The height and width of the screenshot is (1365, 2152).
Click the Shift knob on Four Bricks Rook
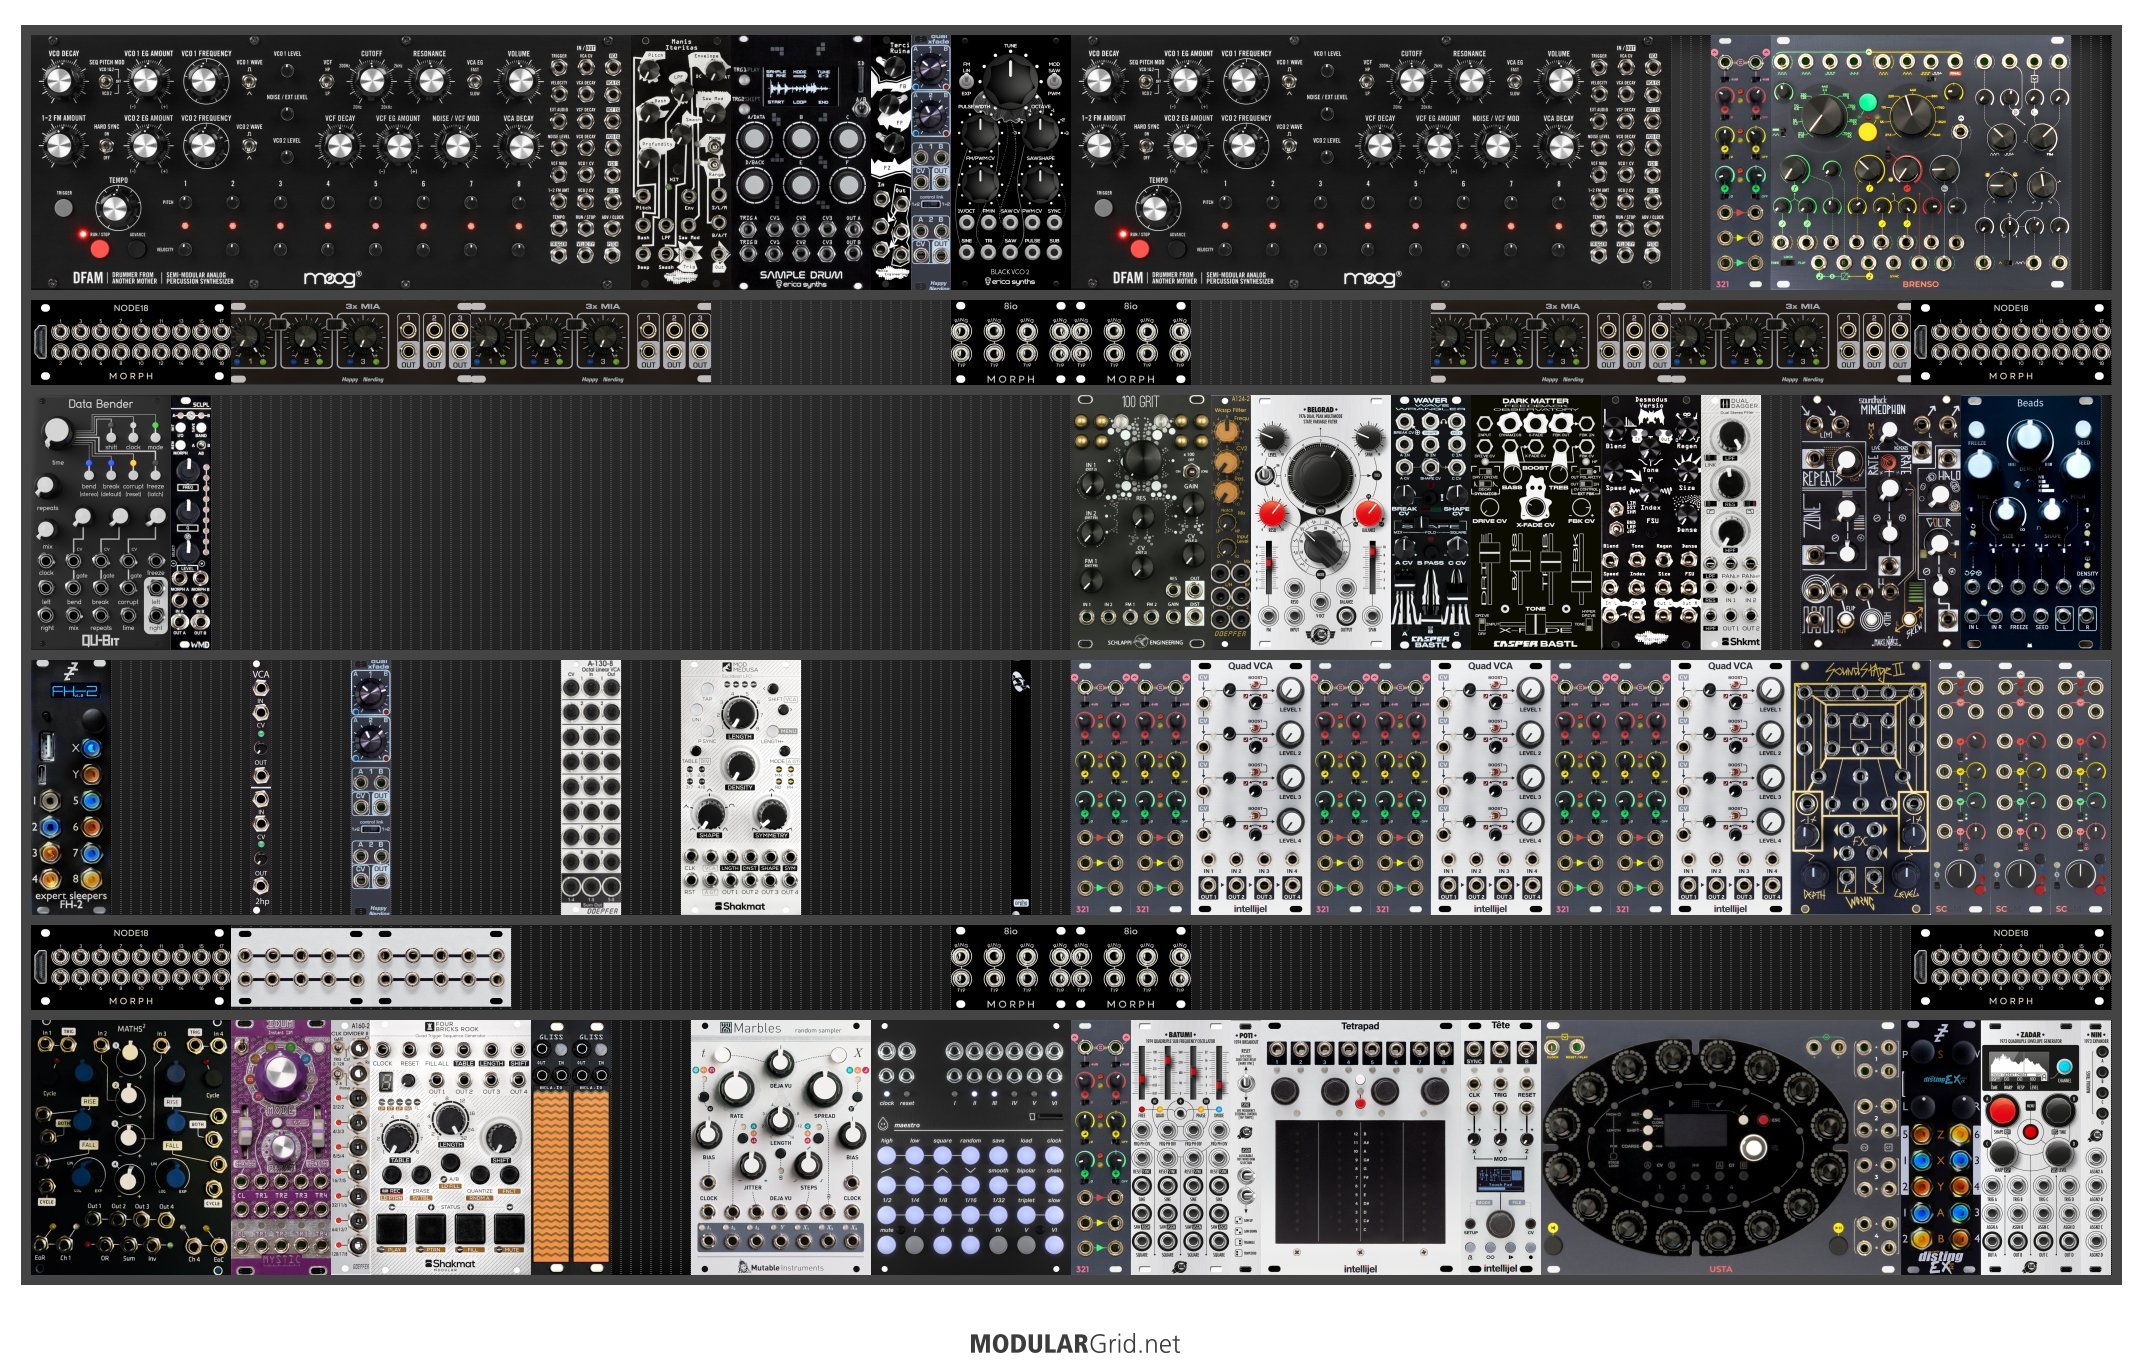coord(500,1136)
